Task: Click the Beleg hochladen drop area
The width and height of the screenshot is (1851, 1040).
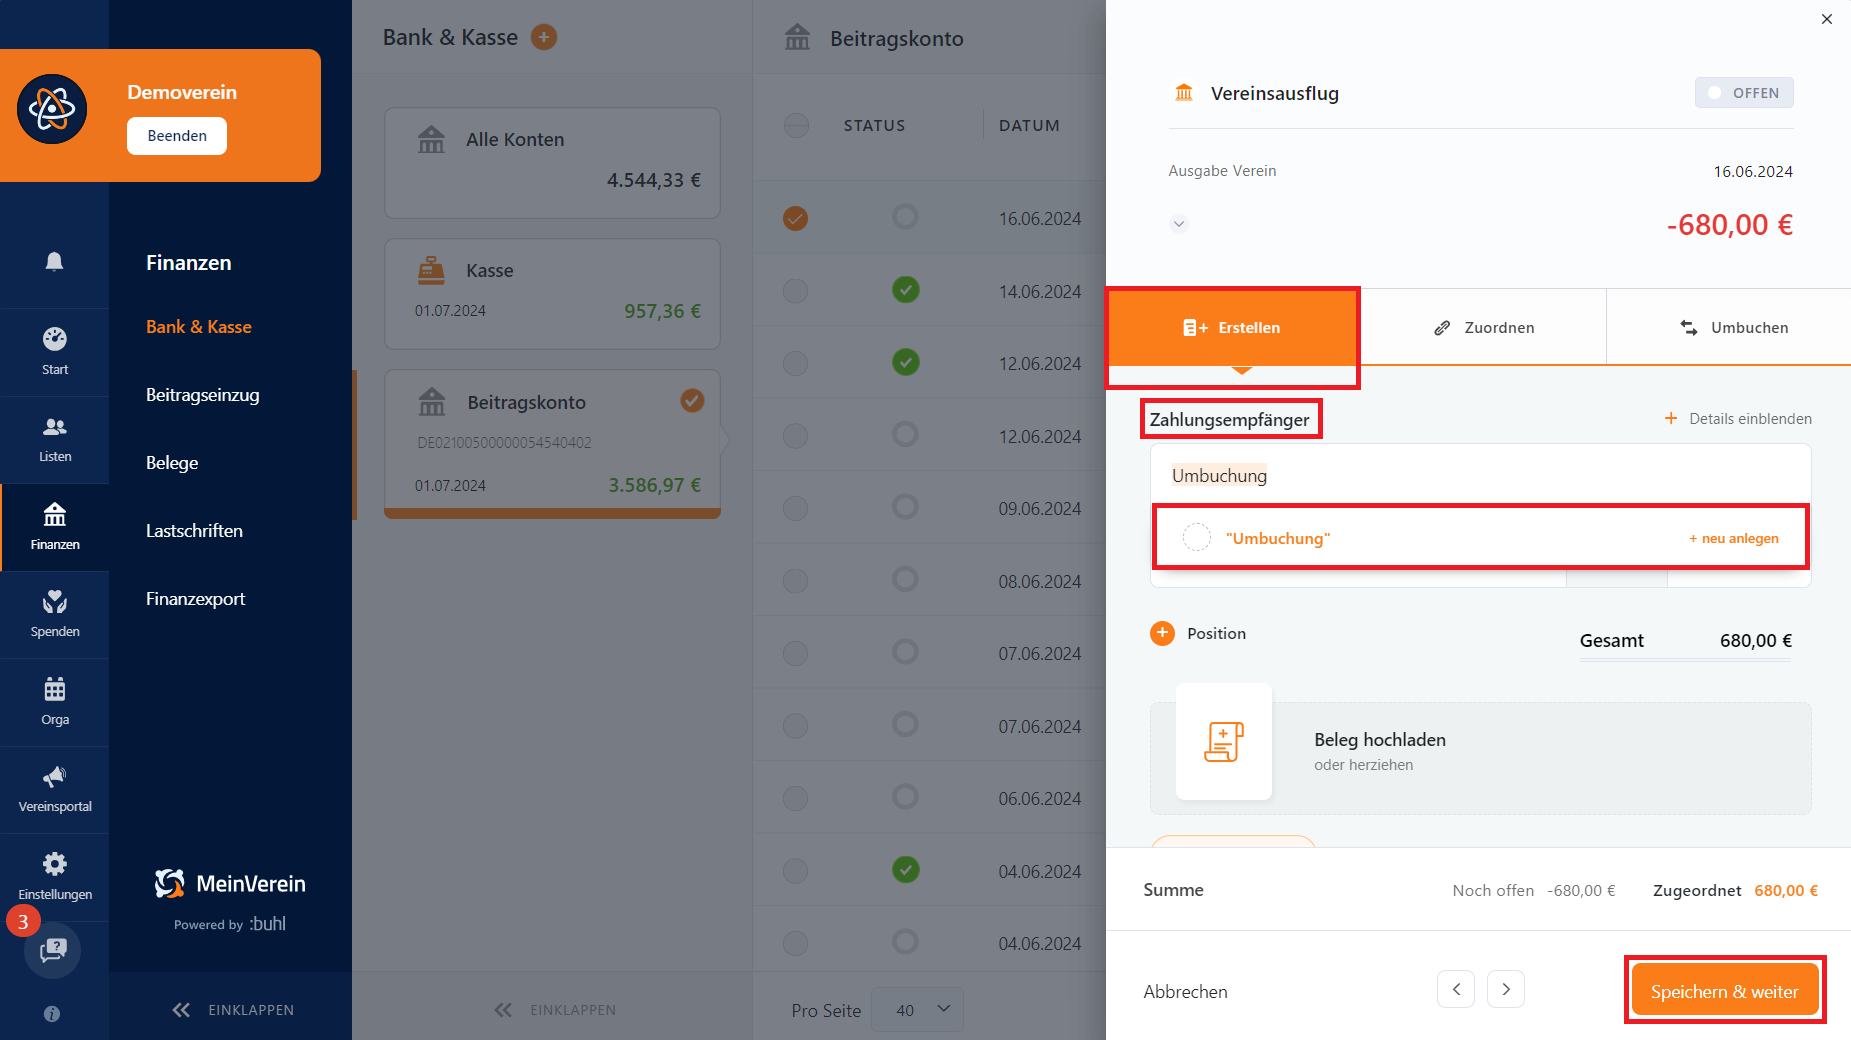Action: click(x=1481, y=758)
